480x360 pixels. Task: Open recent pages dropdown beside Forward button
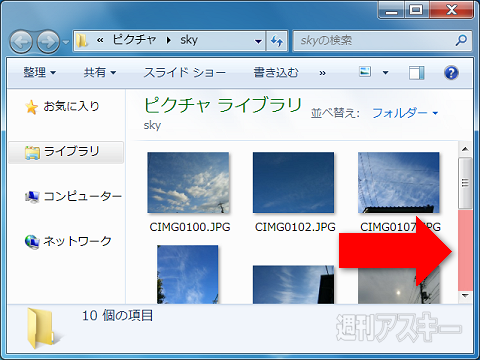[x=66, y=42]
